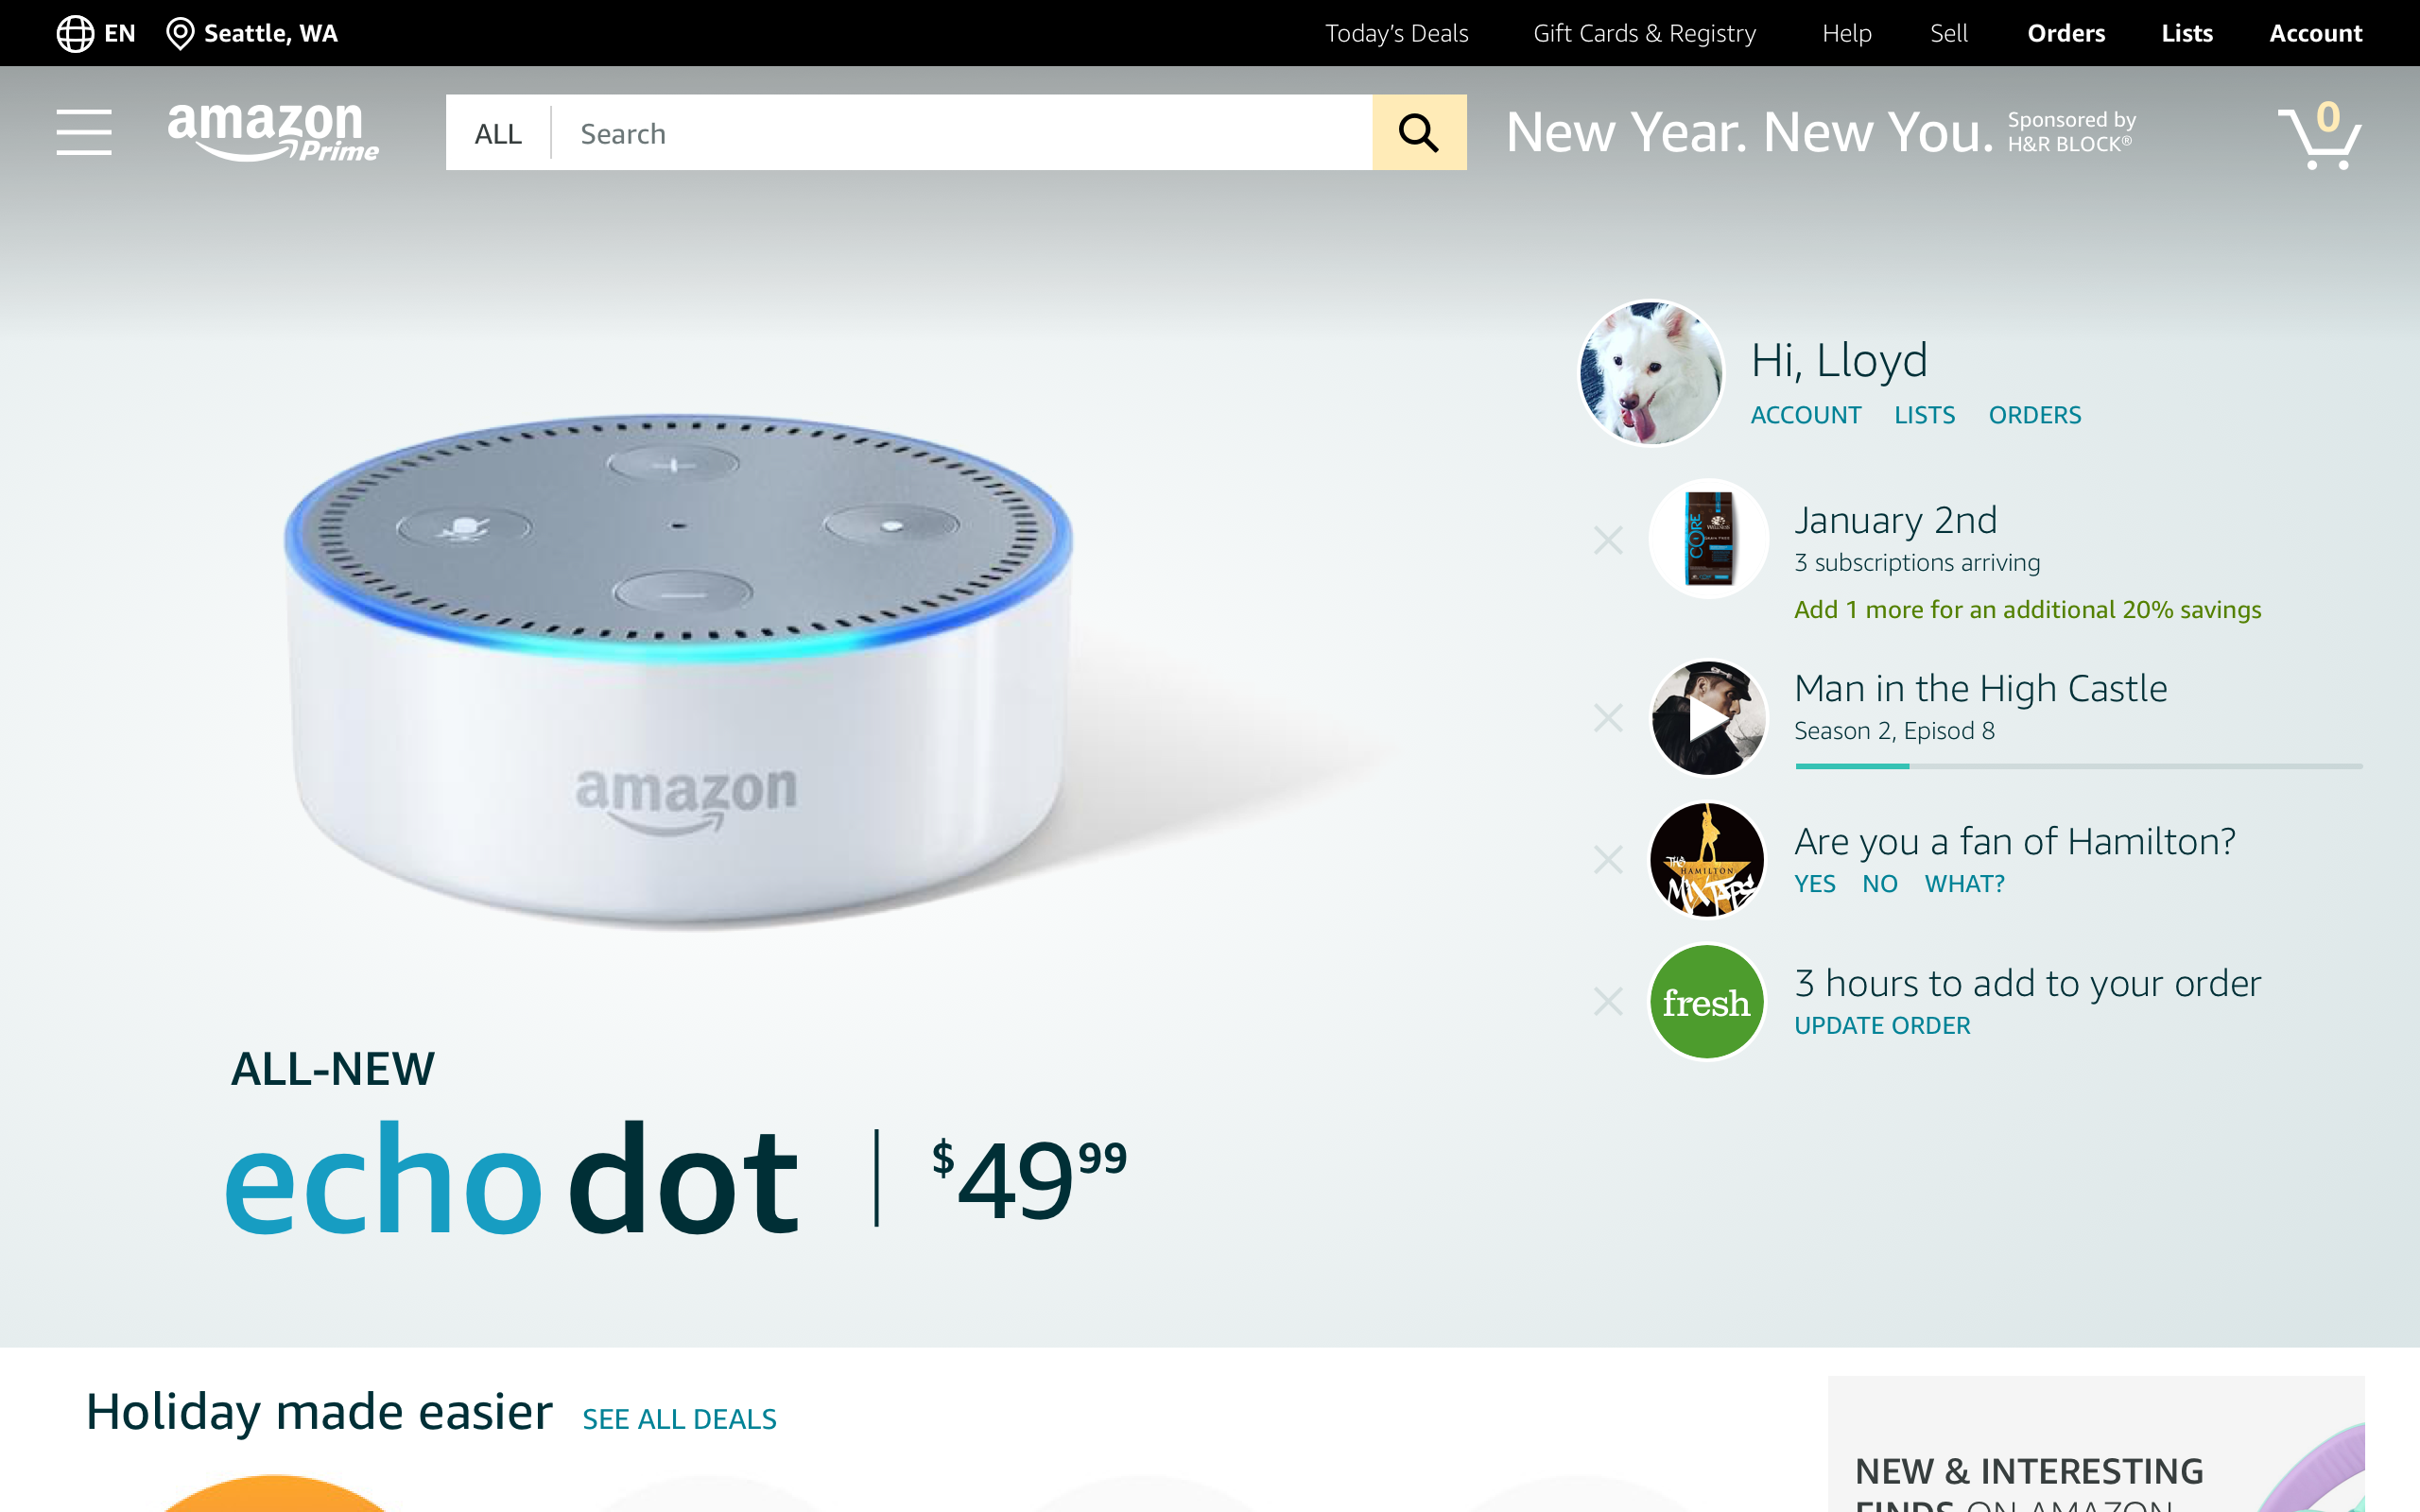Click into the Search input field
Screen dimensions: 2420x1512
pyautogui.click(x=962, y=133)
